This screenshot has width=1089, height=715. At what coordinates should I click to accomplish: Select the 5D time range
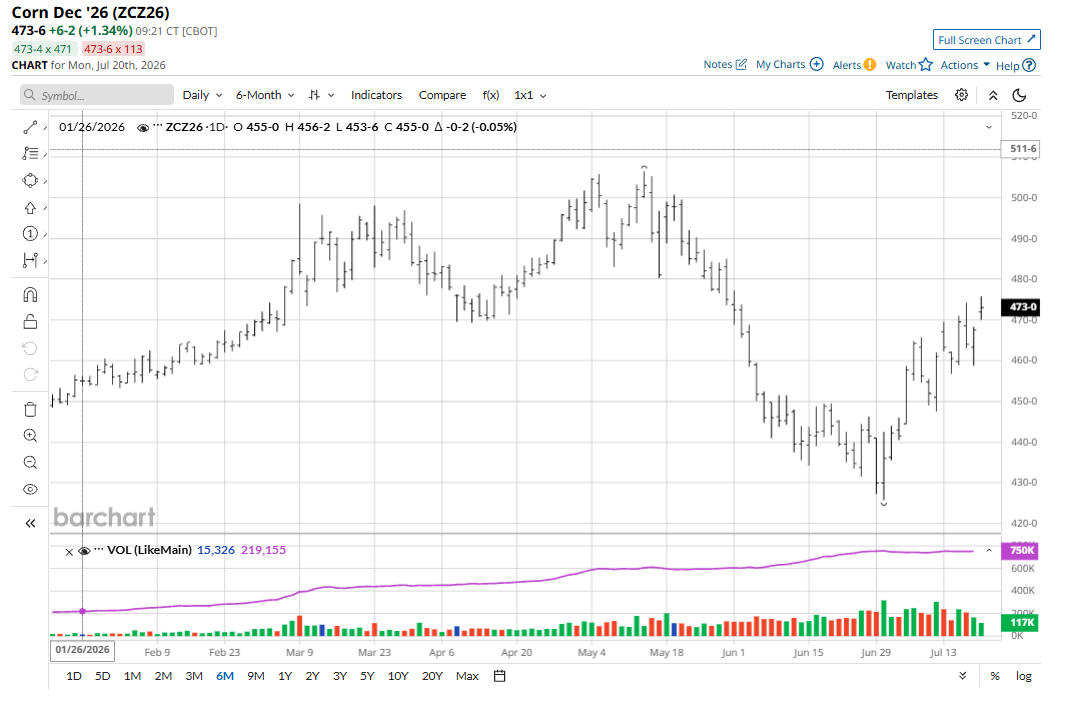103,676
